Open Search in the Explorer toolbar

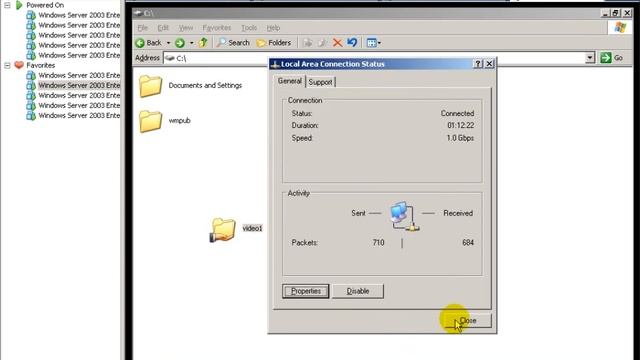[233, 42]
